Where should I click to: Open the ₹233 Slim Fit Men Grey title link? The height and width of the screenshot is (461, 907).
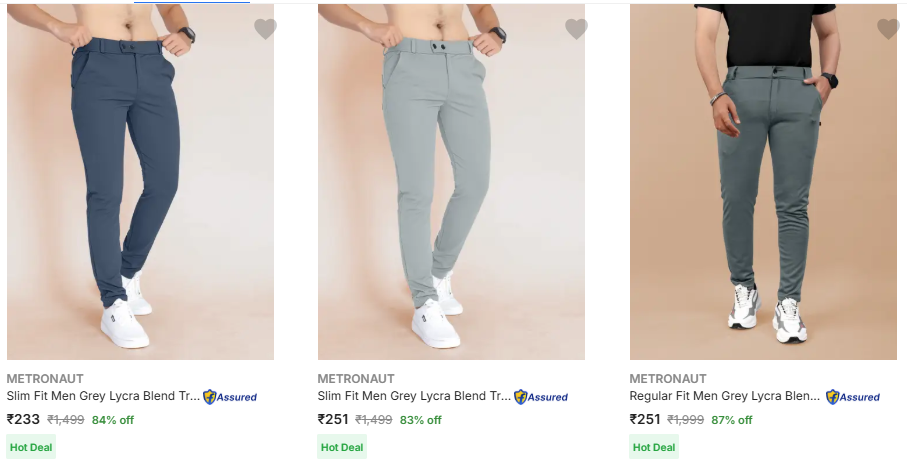103,396
